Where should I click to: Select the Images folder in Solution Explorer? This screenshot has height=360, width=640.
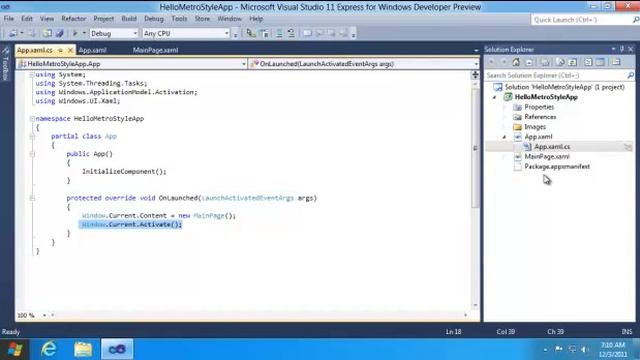click(x=535, y=127)
